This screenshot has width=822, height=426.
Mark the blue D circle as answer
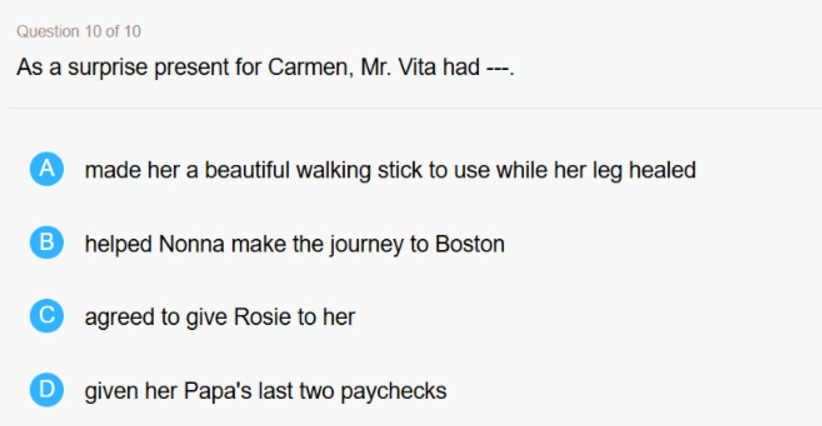(47, 390)
